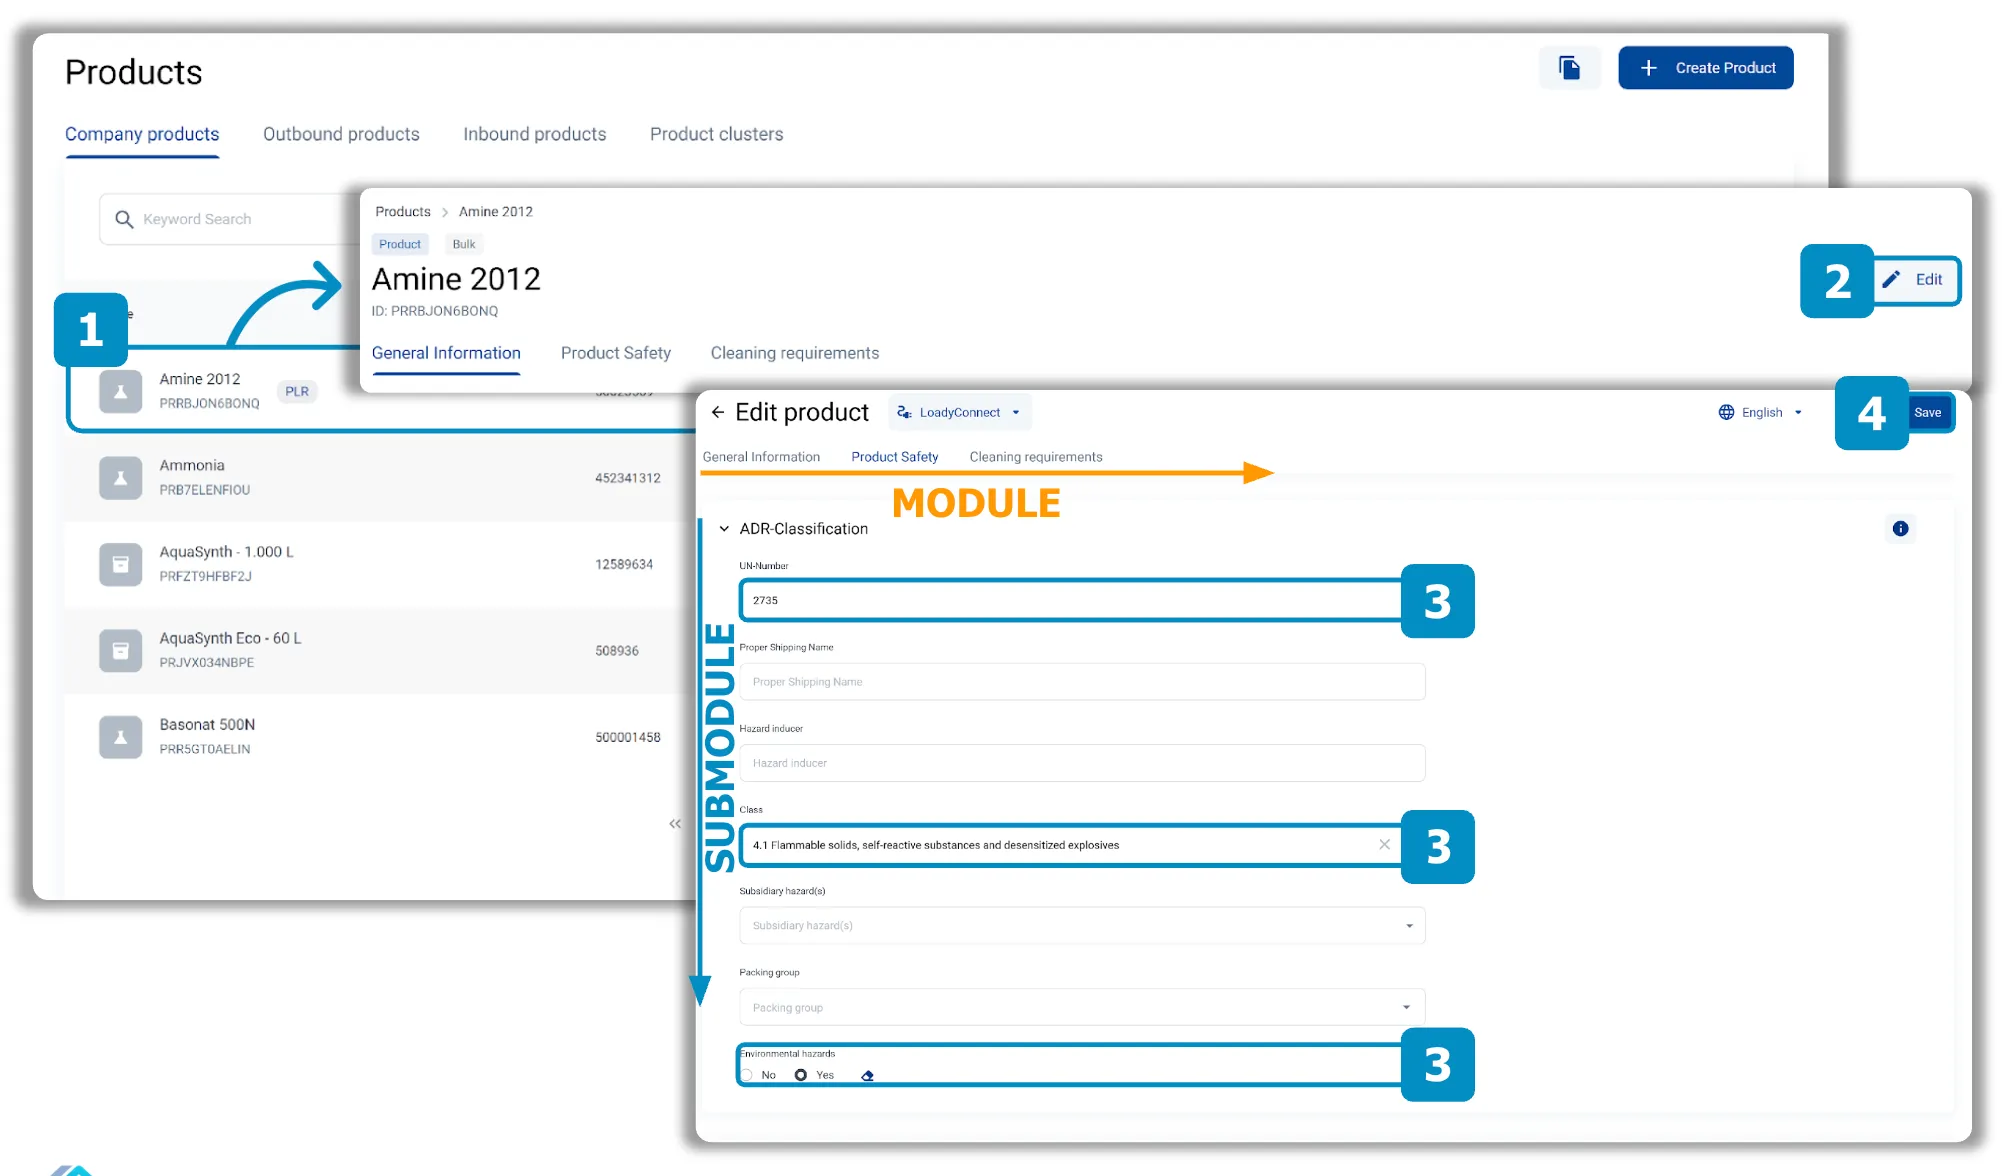The image size is (2010, 1176).
Task: Click the back arrow in Edit product
Action: coord(718,412)
